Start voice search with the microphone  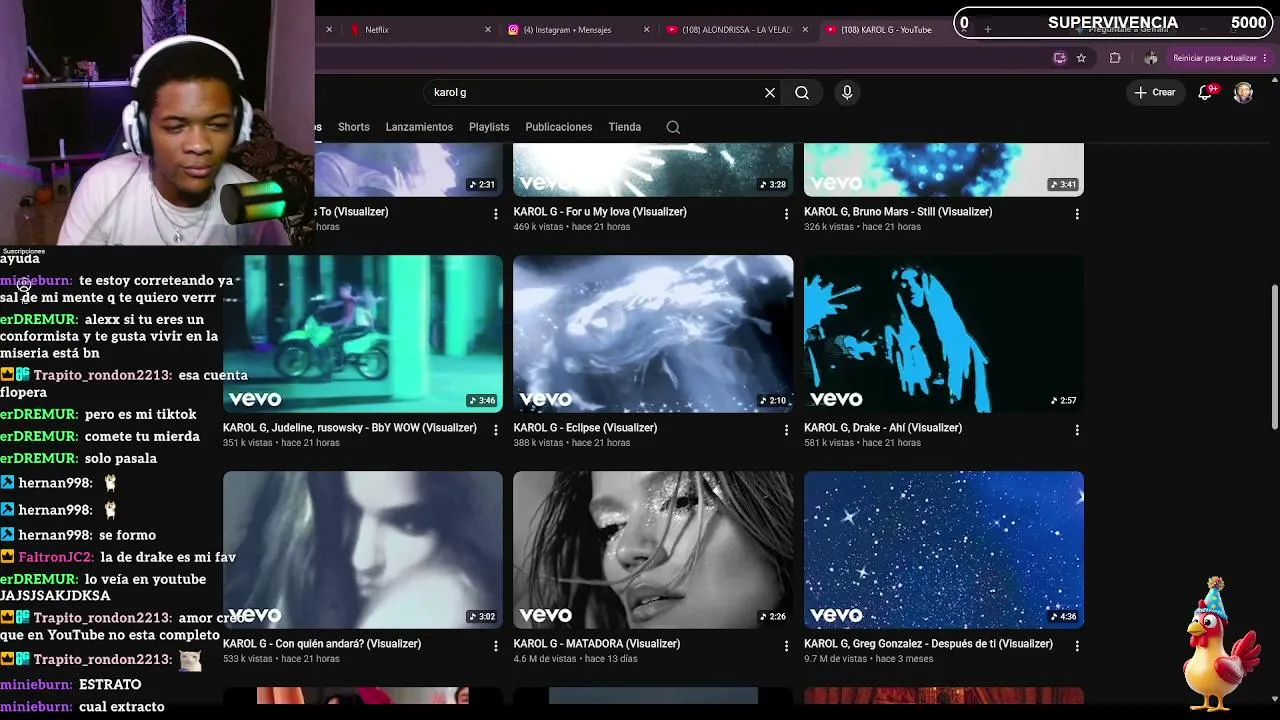tap(847, 92)
